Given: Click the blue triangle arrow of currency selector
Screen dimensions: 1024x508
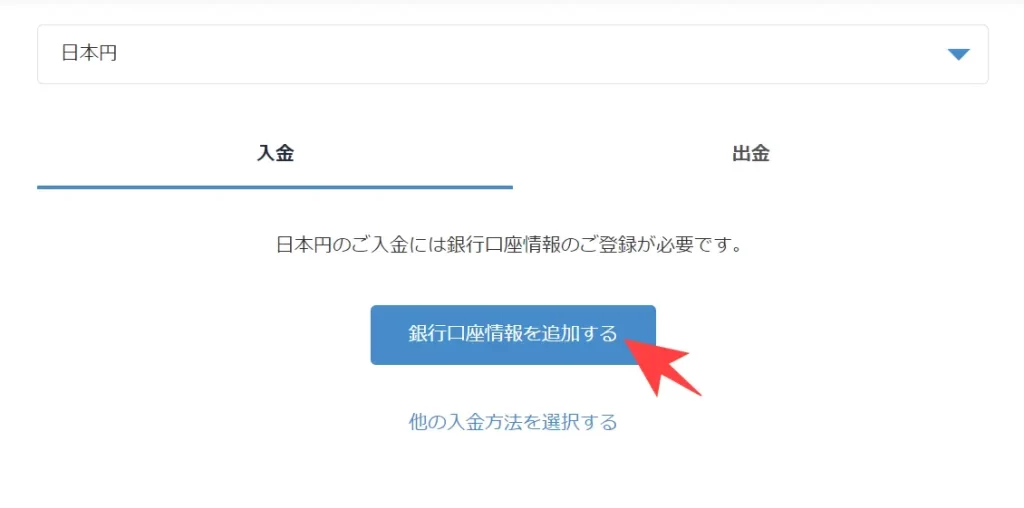Looking at the screenshot, I should pos(958,55).
